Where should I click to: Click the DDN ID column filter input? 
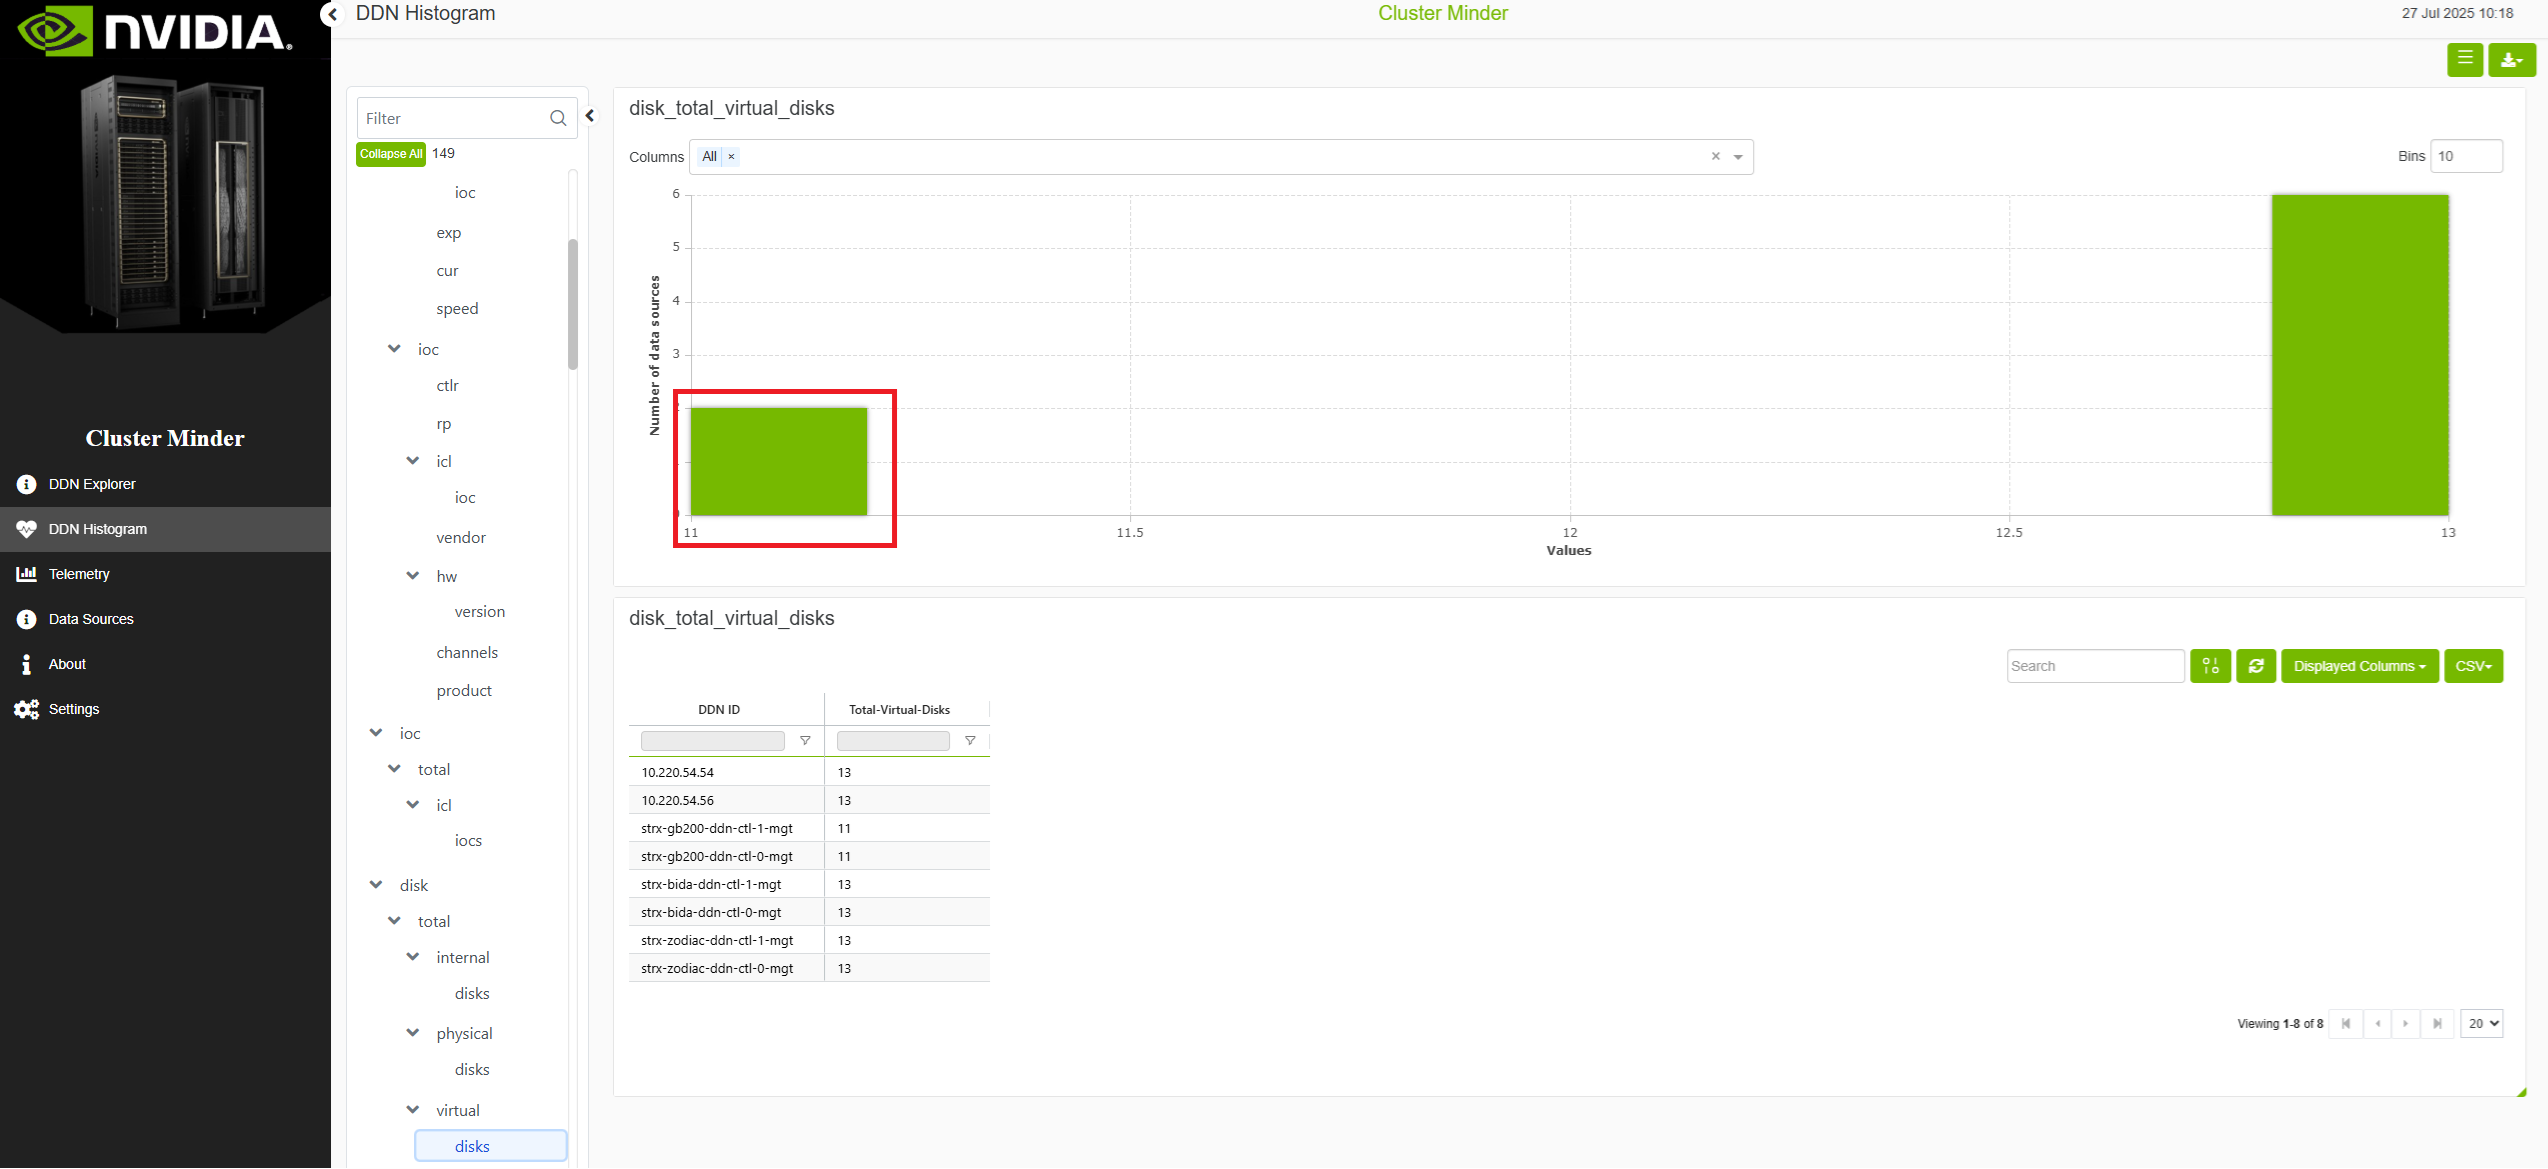click(713, 741)
